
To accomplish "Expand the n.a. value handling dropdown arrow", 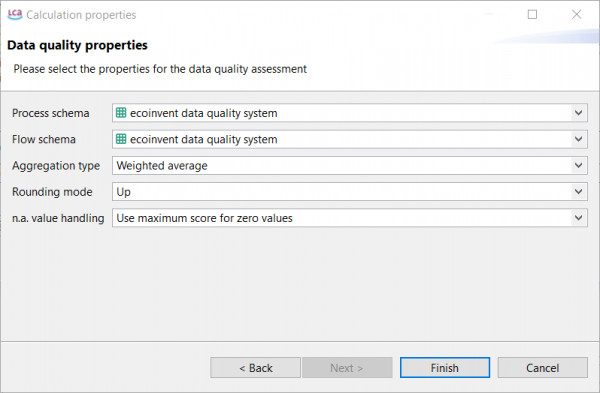I will pyautogui.click(x=578, y=218).
